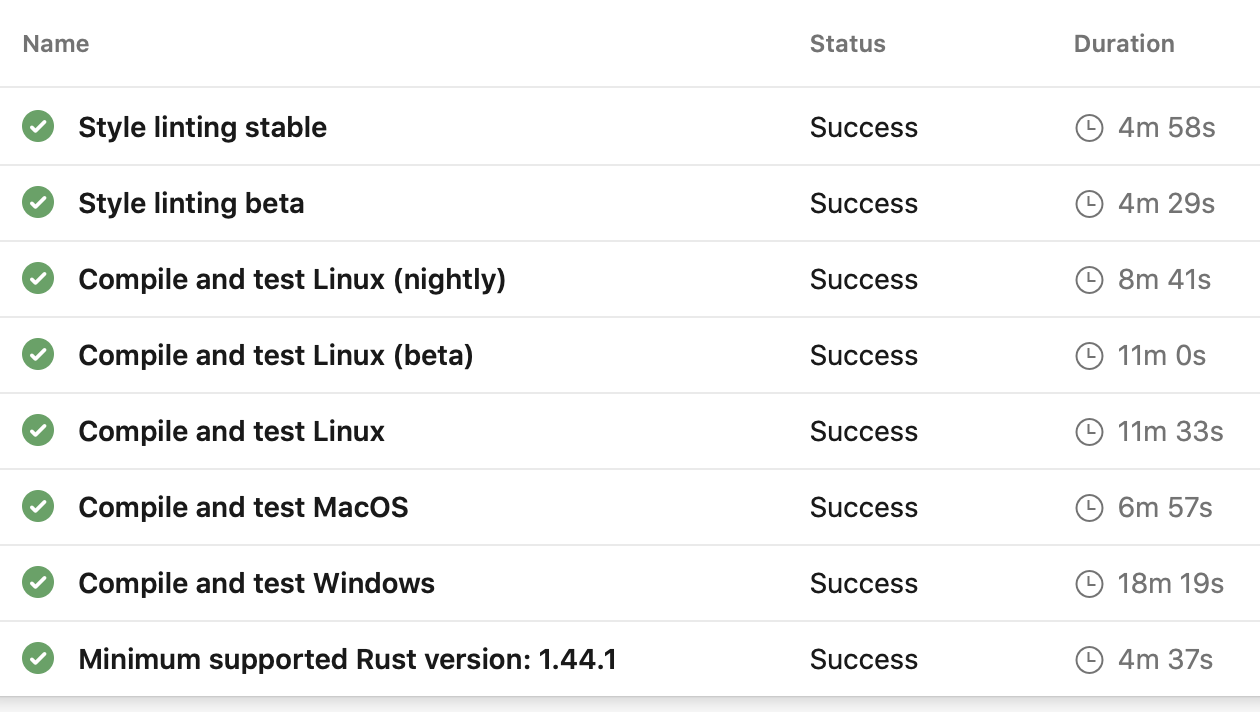1260x712 pixels.
Task: Click the clock icon beside 11m 33s
Action: tap(1088, 432)
